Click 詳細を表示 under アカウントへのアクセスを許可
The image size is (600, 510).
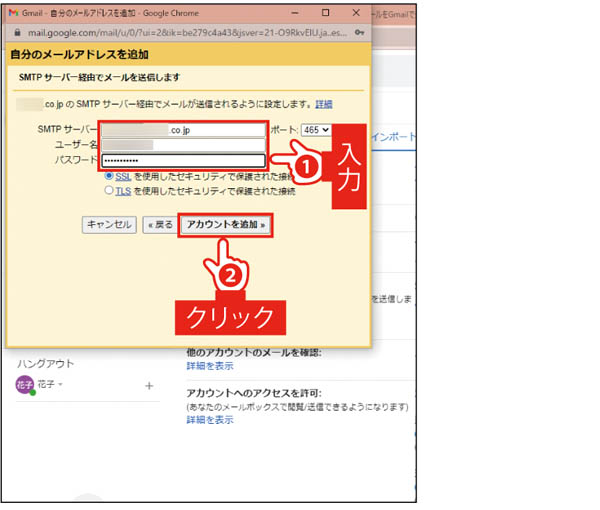[x=210, y=420]
